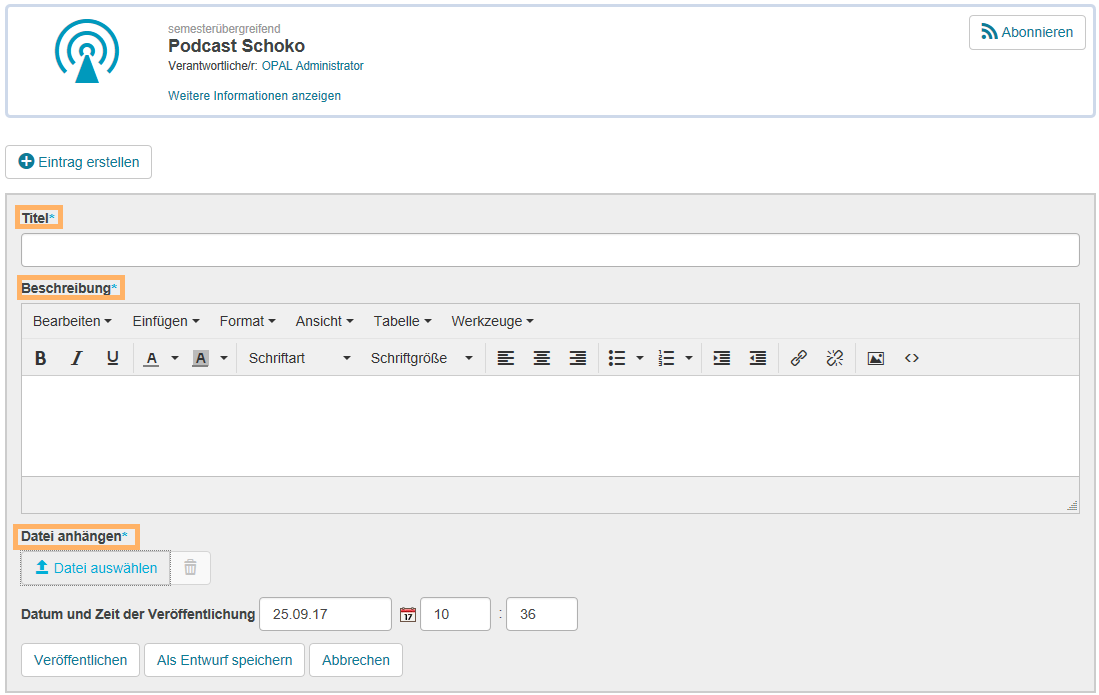Insert an image into the description
Viewport: 1099px width, 695px height.
(x=876, y=358)
